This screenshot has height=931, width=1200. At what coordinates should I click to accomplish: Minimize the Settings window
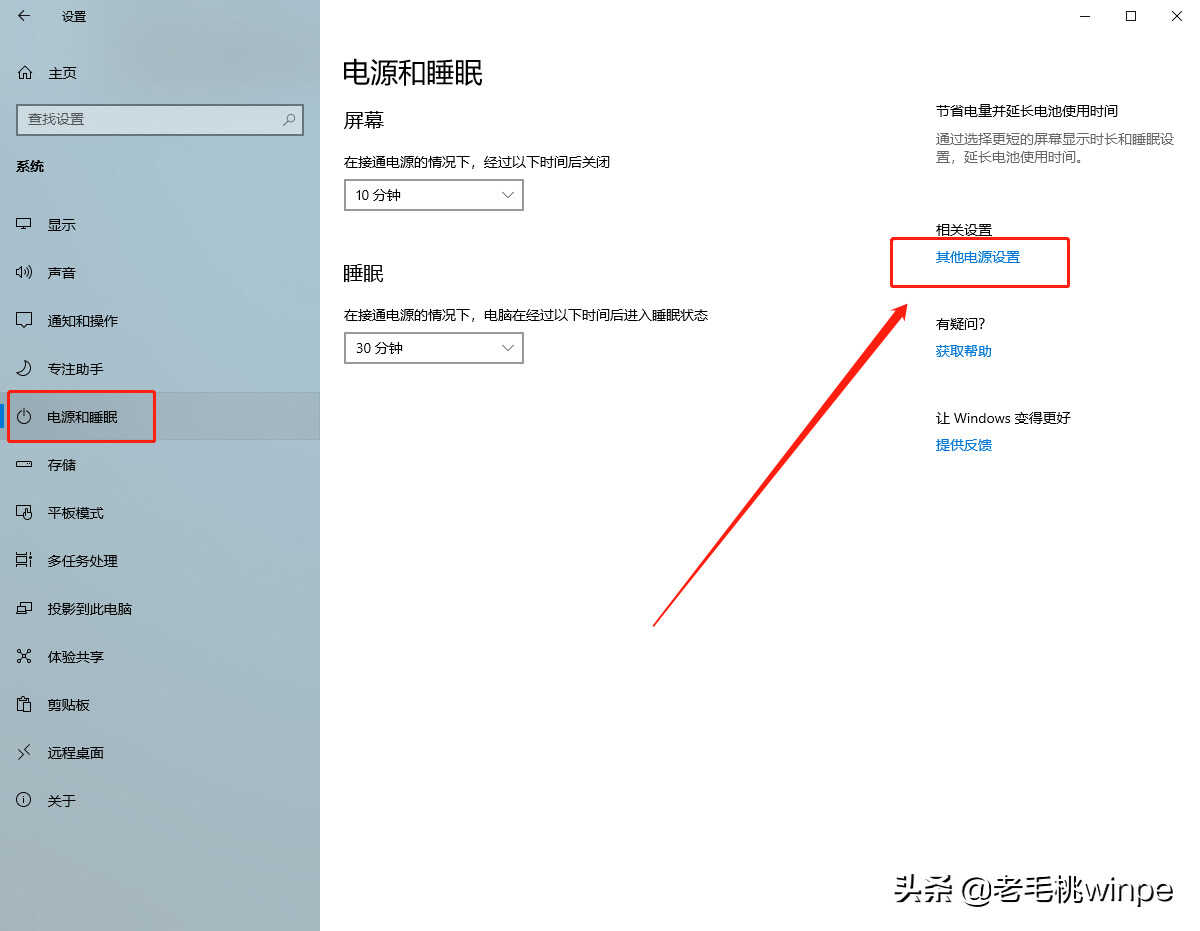point(1084,16)
